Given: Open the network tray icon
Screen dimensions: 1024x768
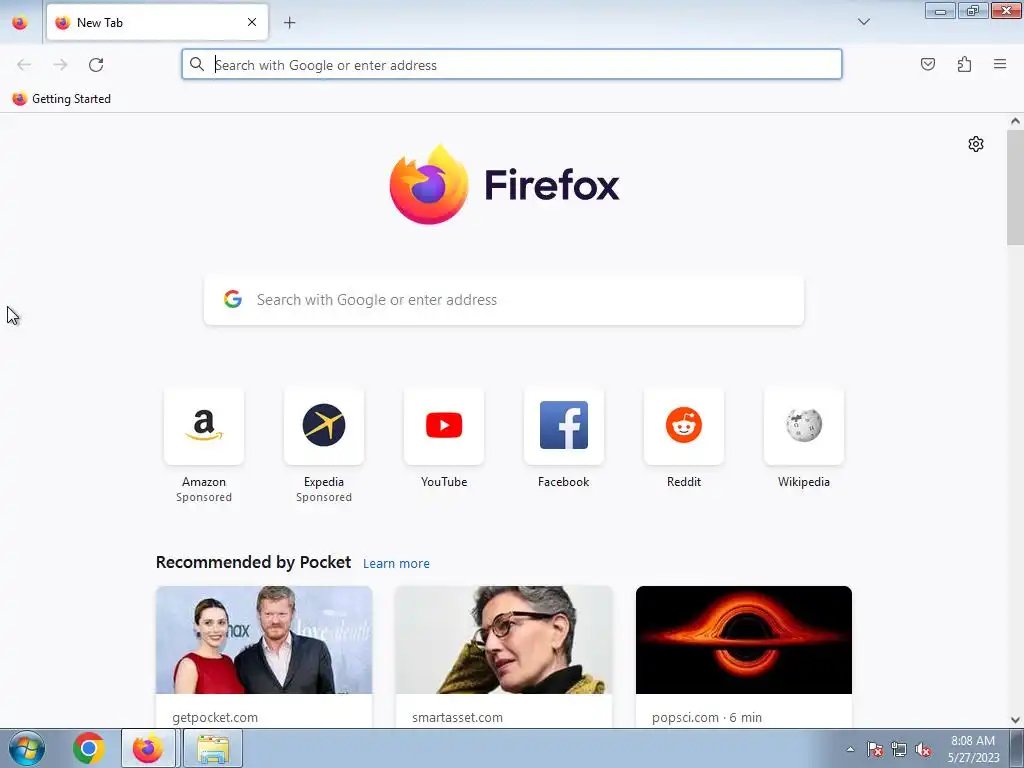Looking at the screenshot, I should (x=899, y=749).
